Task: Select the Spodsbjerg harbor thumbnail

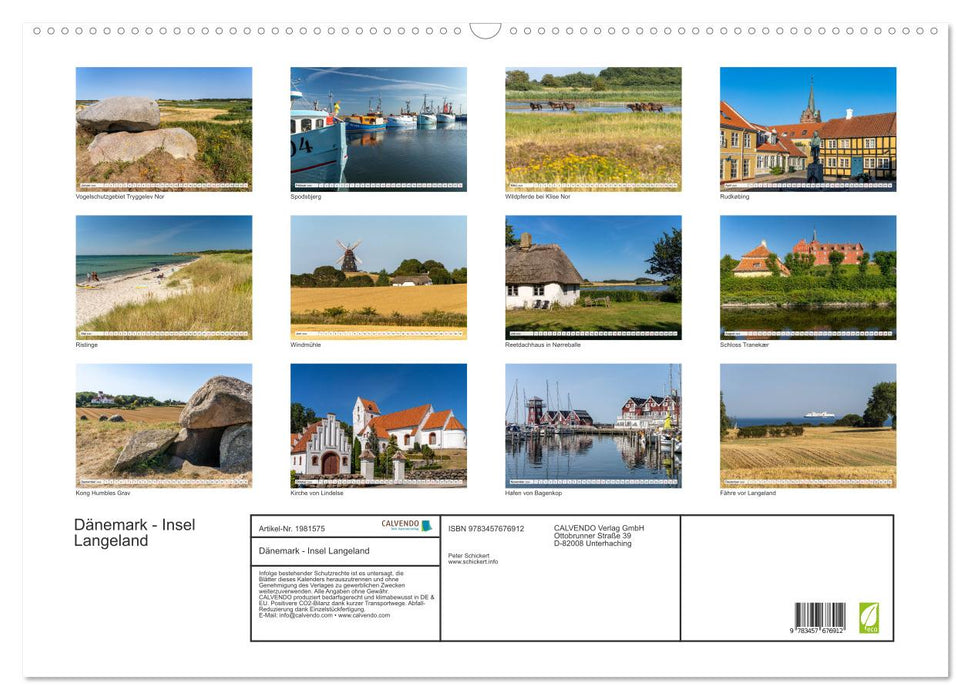Action: (x=378, y=128)
